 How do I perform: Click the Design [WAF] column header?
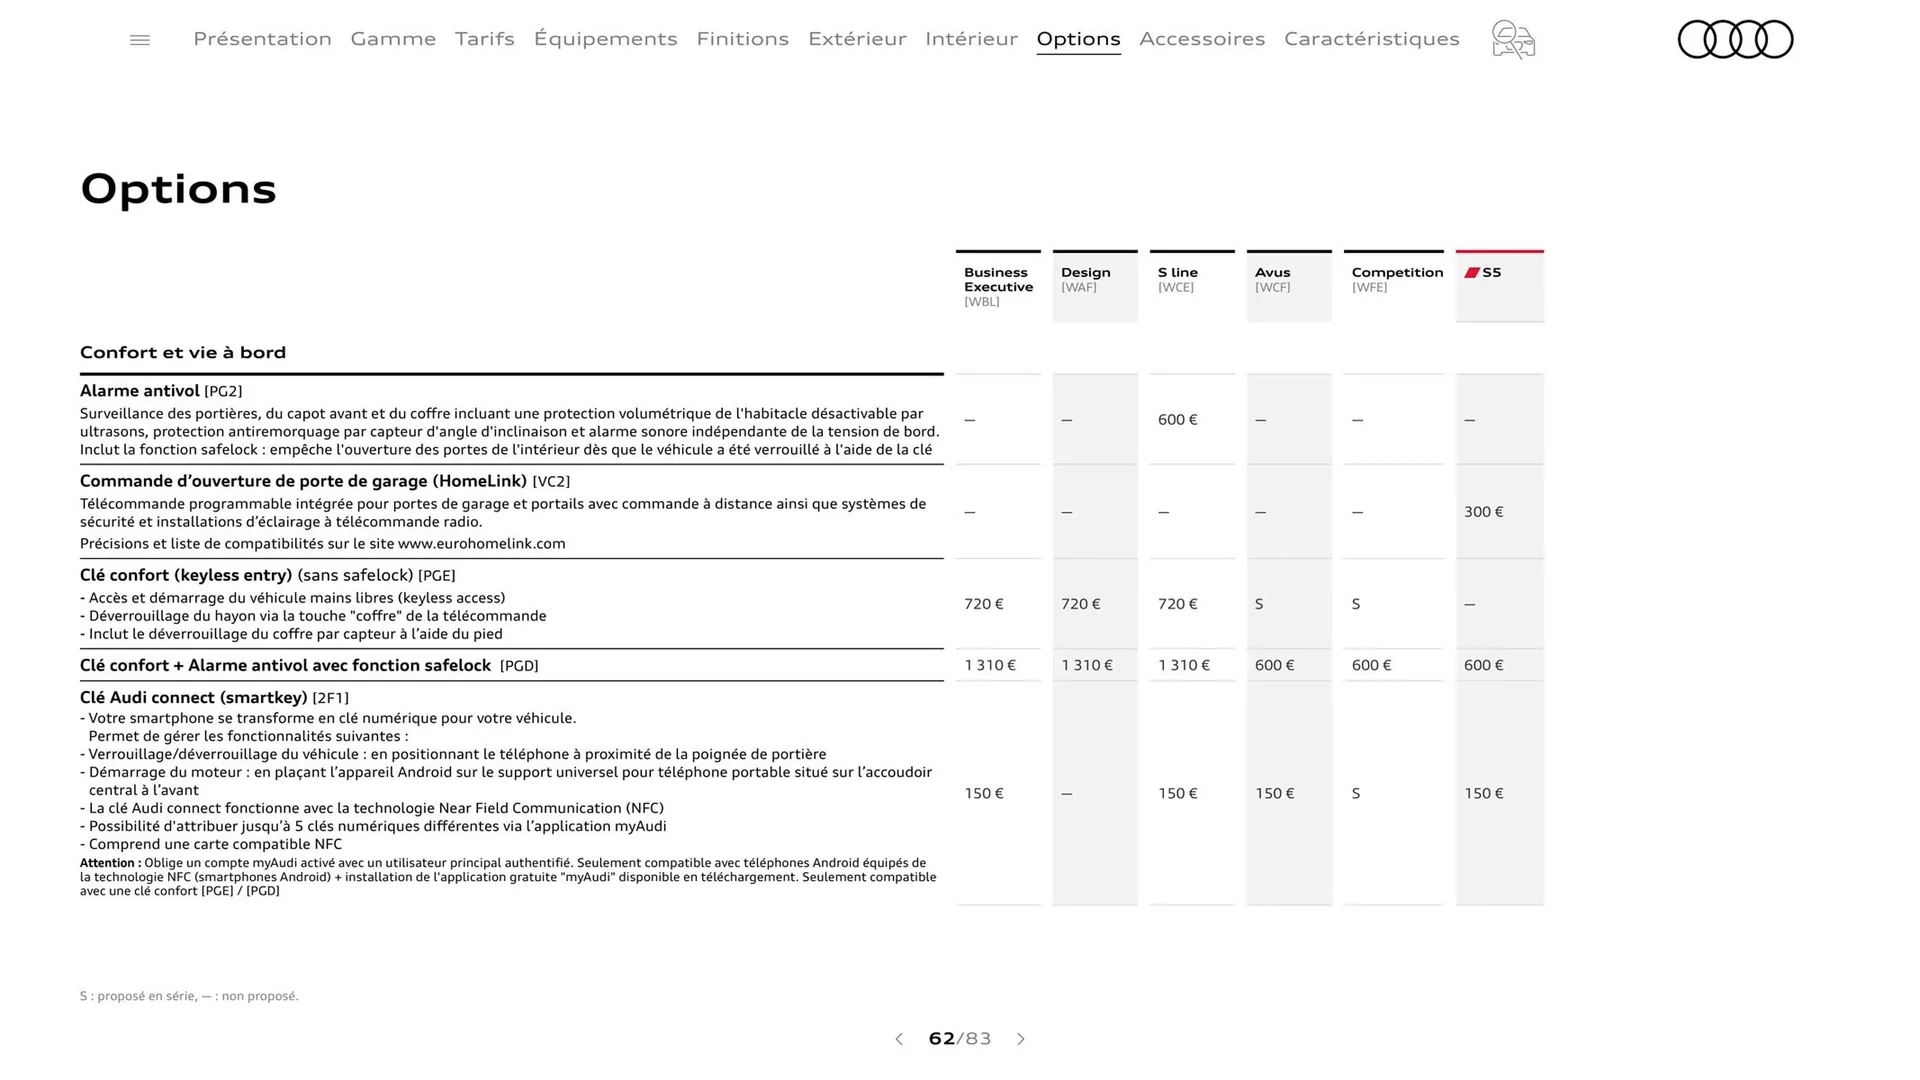[x=1095, y=286]
